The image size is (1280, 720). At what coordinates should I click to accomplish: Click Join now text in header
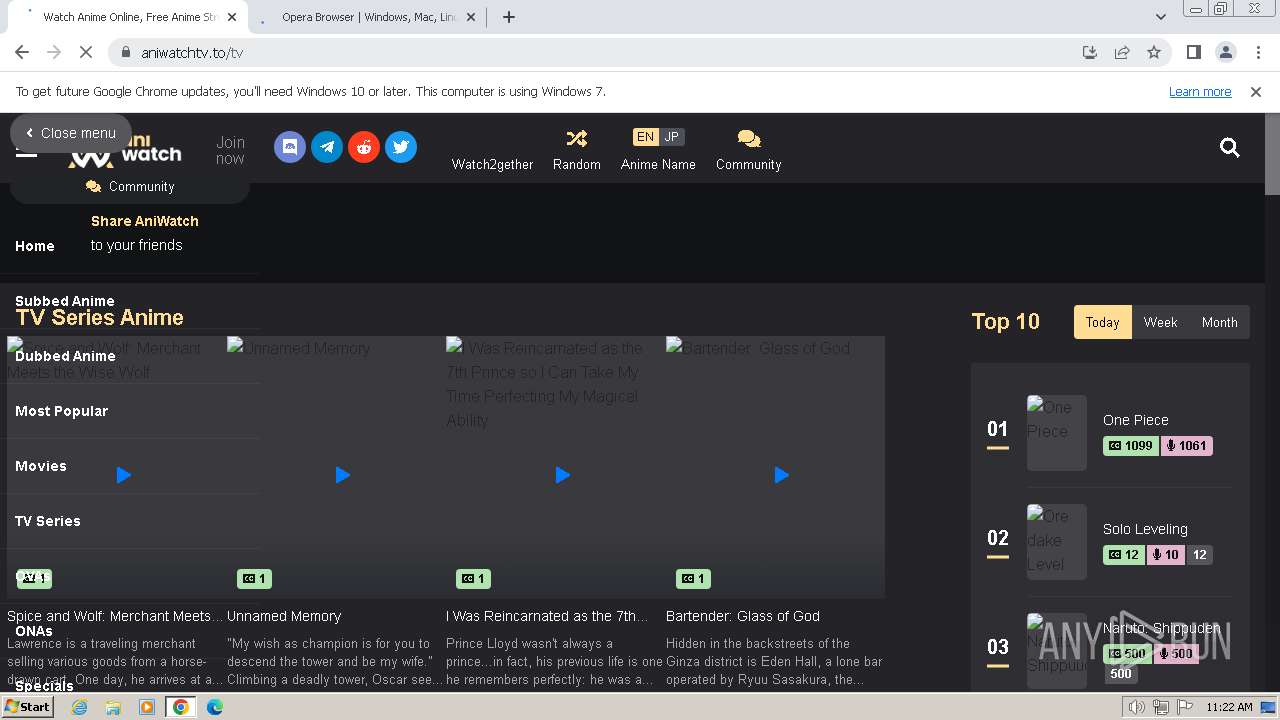click(230, 150)
